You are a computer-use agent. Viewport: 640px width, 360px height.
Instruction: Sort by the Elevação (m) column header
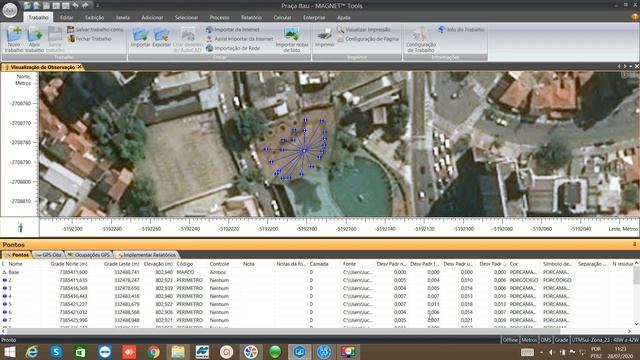click(158, 264)
